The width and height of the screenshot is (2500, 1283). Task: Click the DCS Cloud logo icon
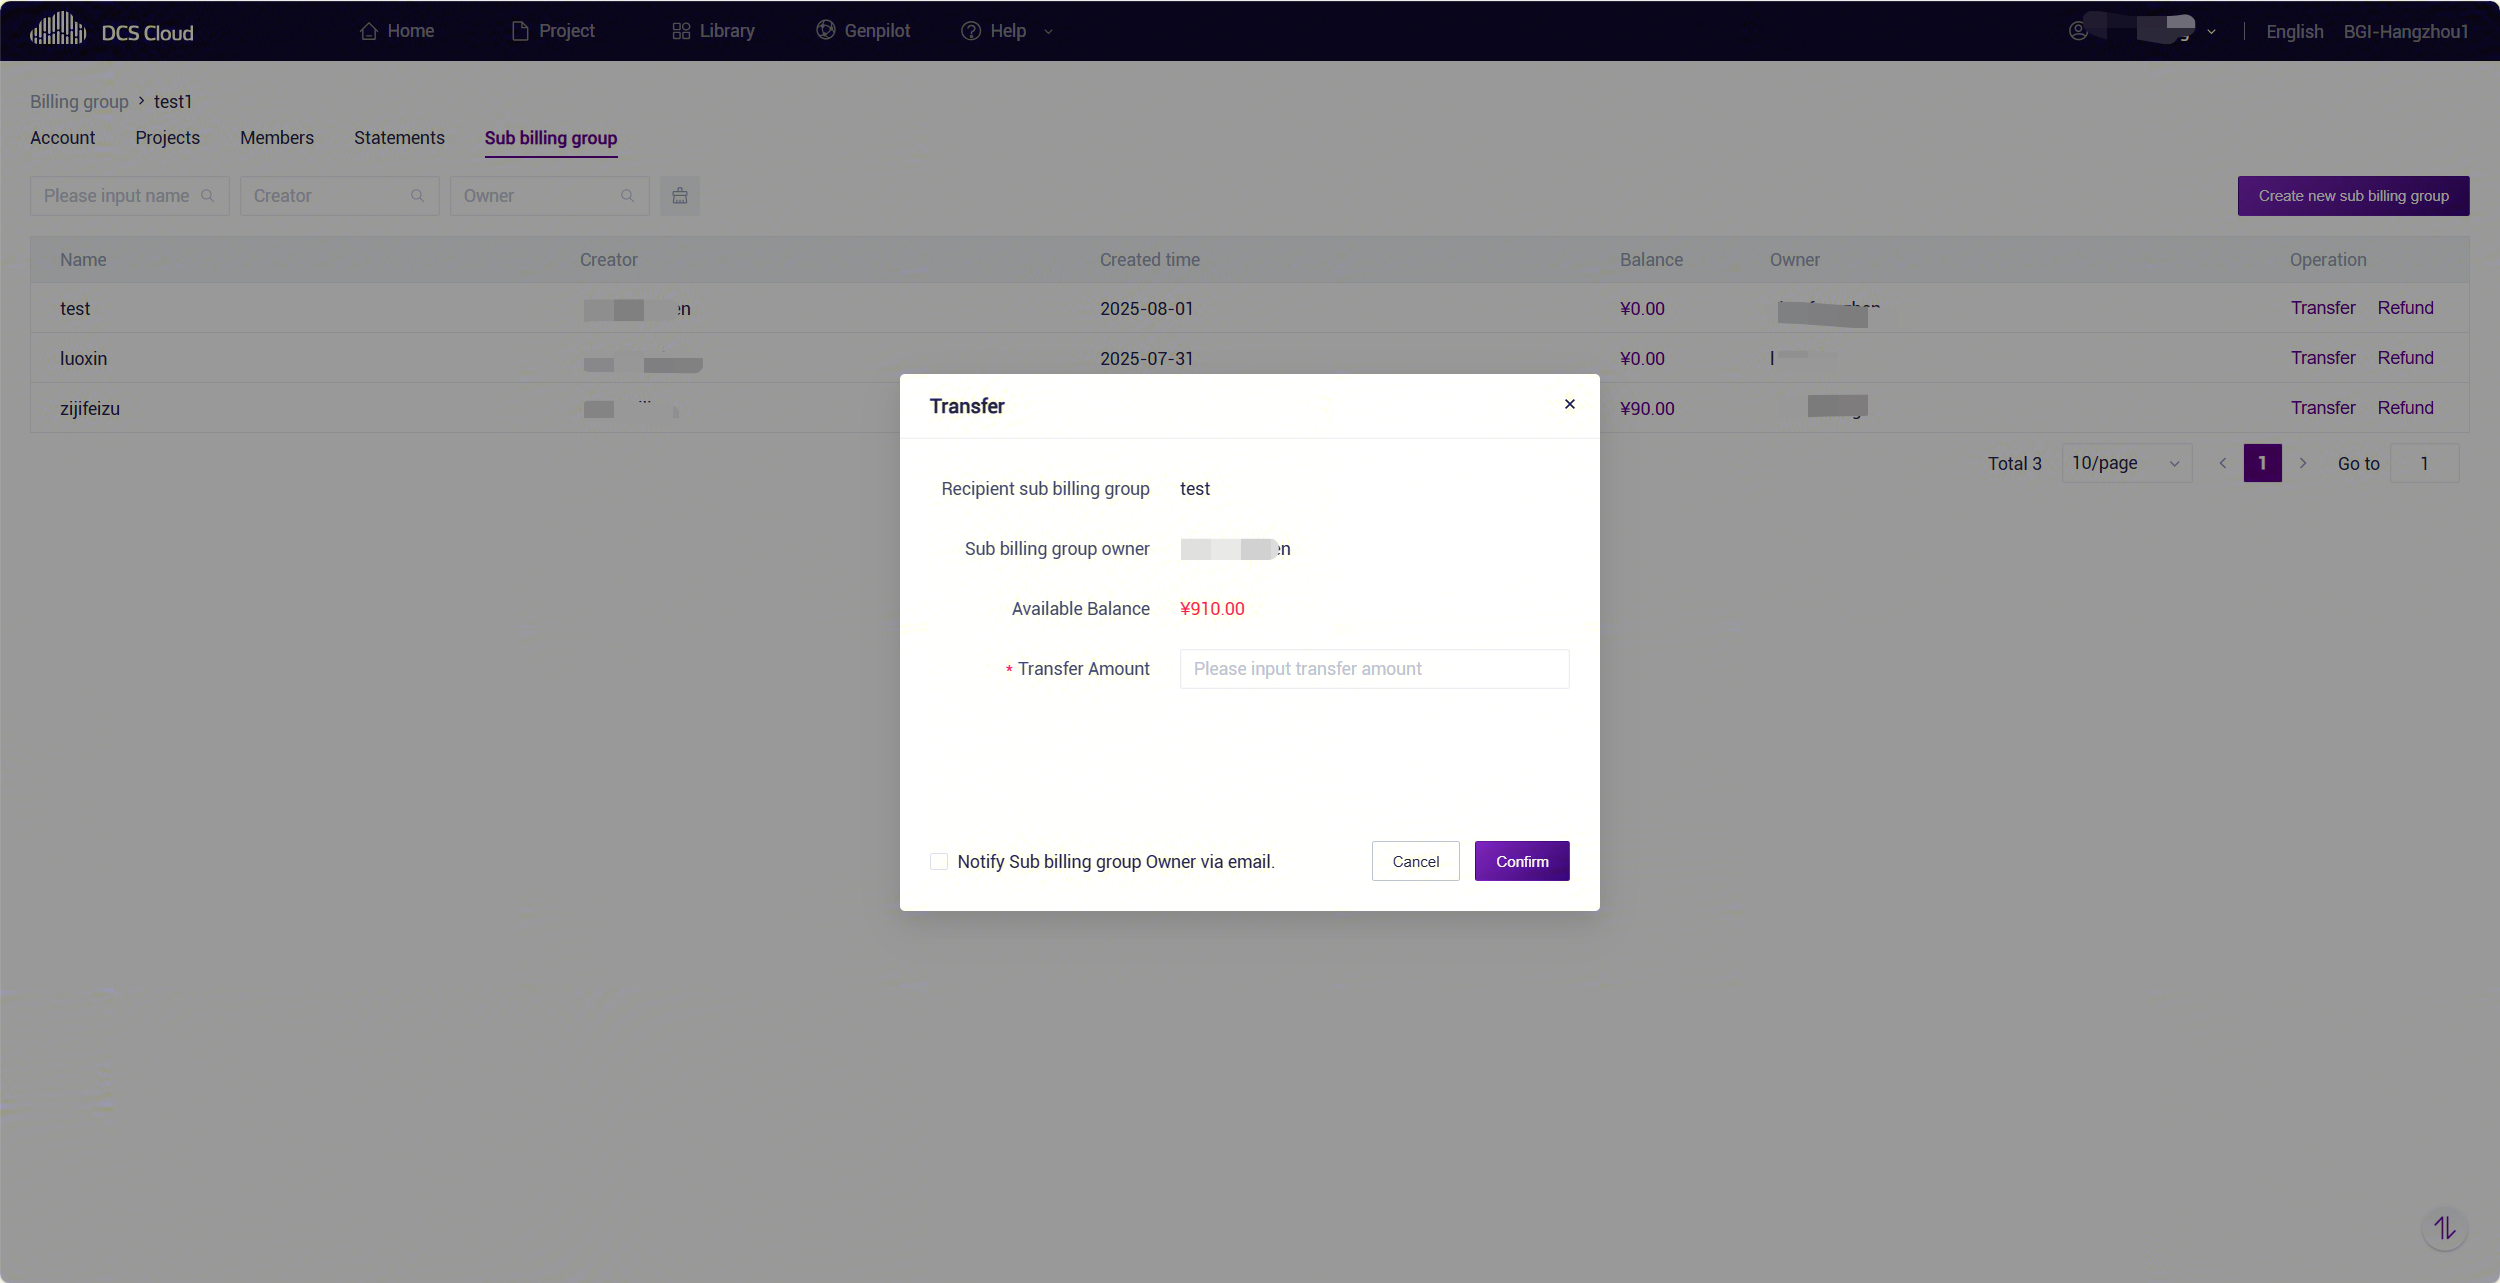point(58,30)
